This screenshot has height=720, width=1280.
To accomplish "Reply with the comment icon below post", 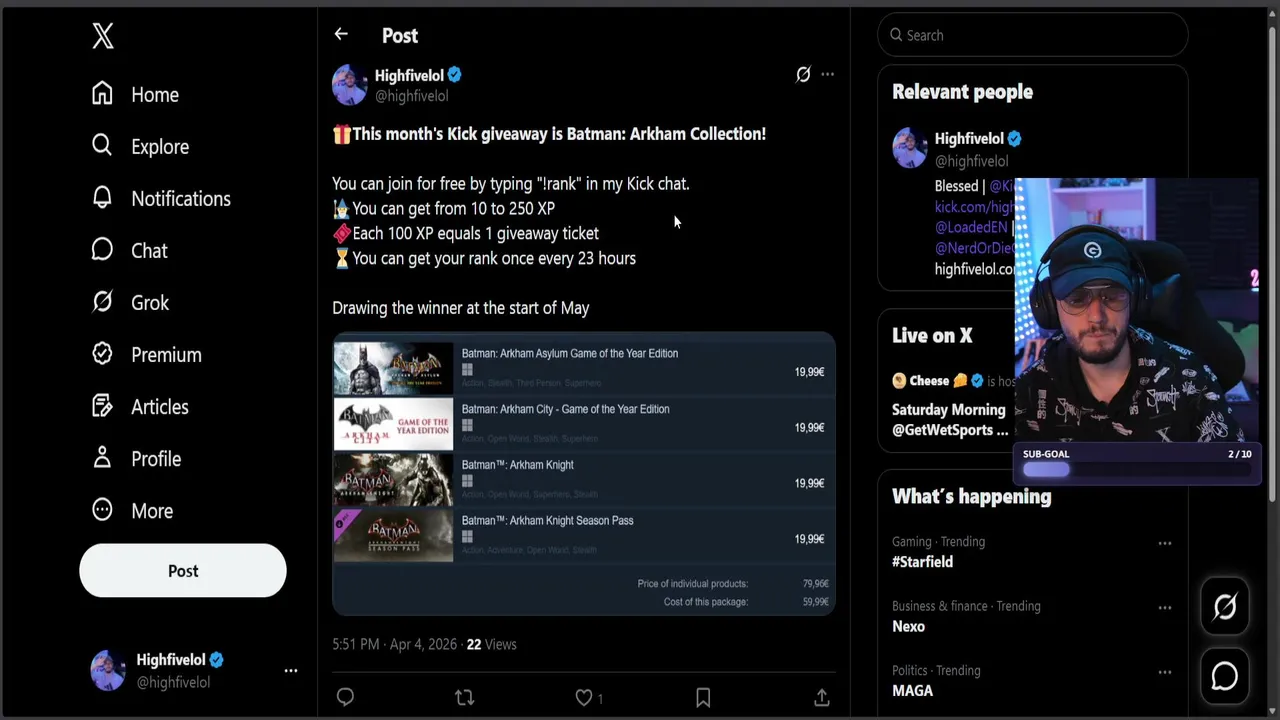I will tap(345, 697).
